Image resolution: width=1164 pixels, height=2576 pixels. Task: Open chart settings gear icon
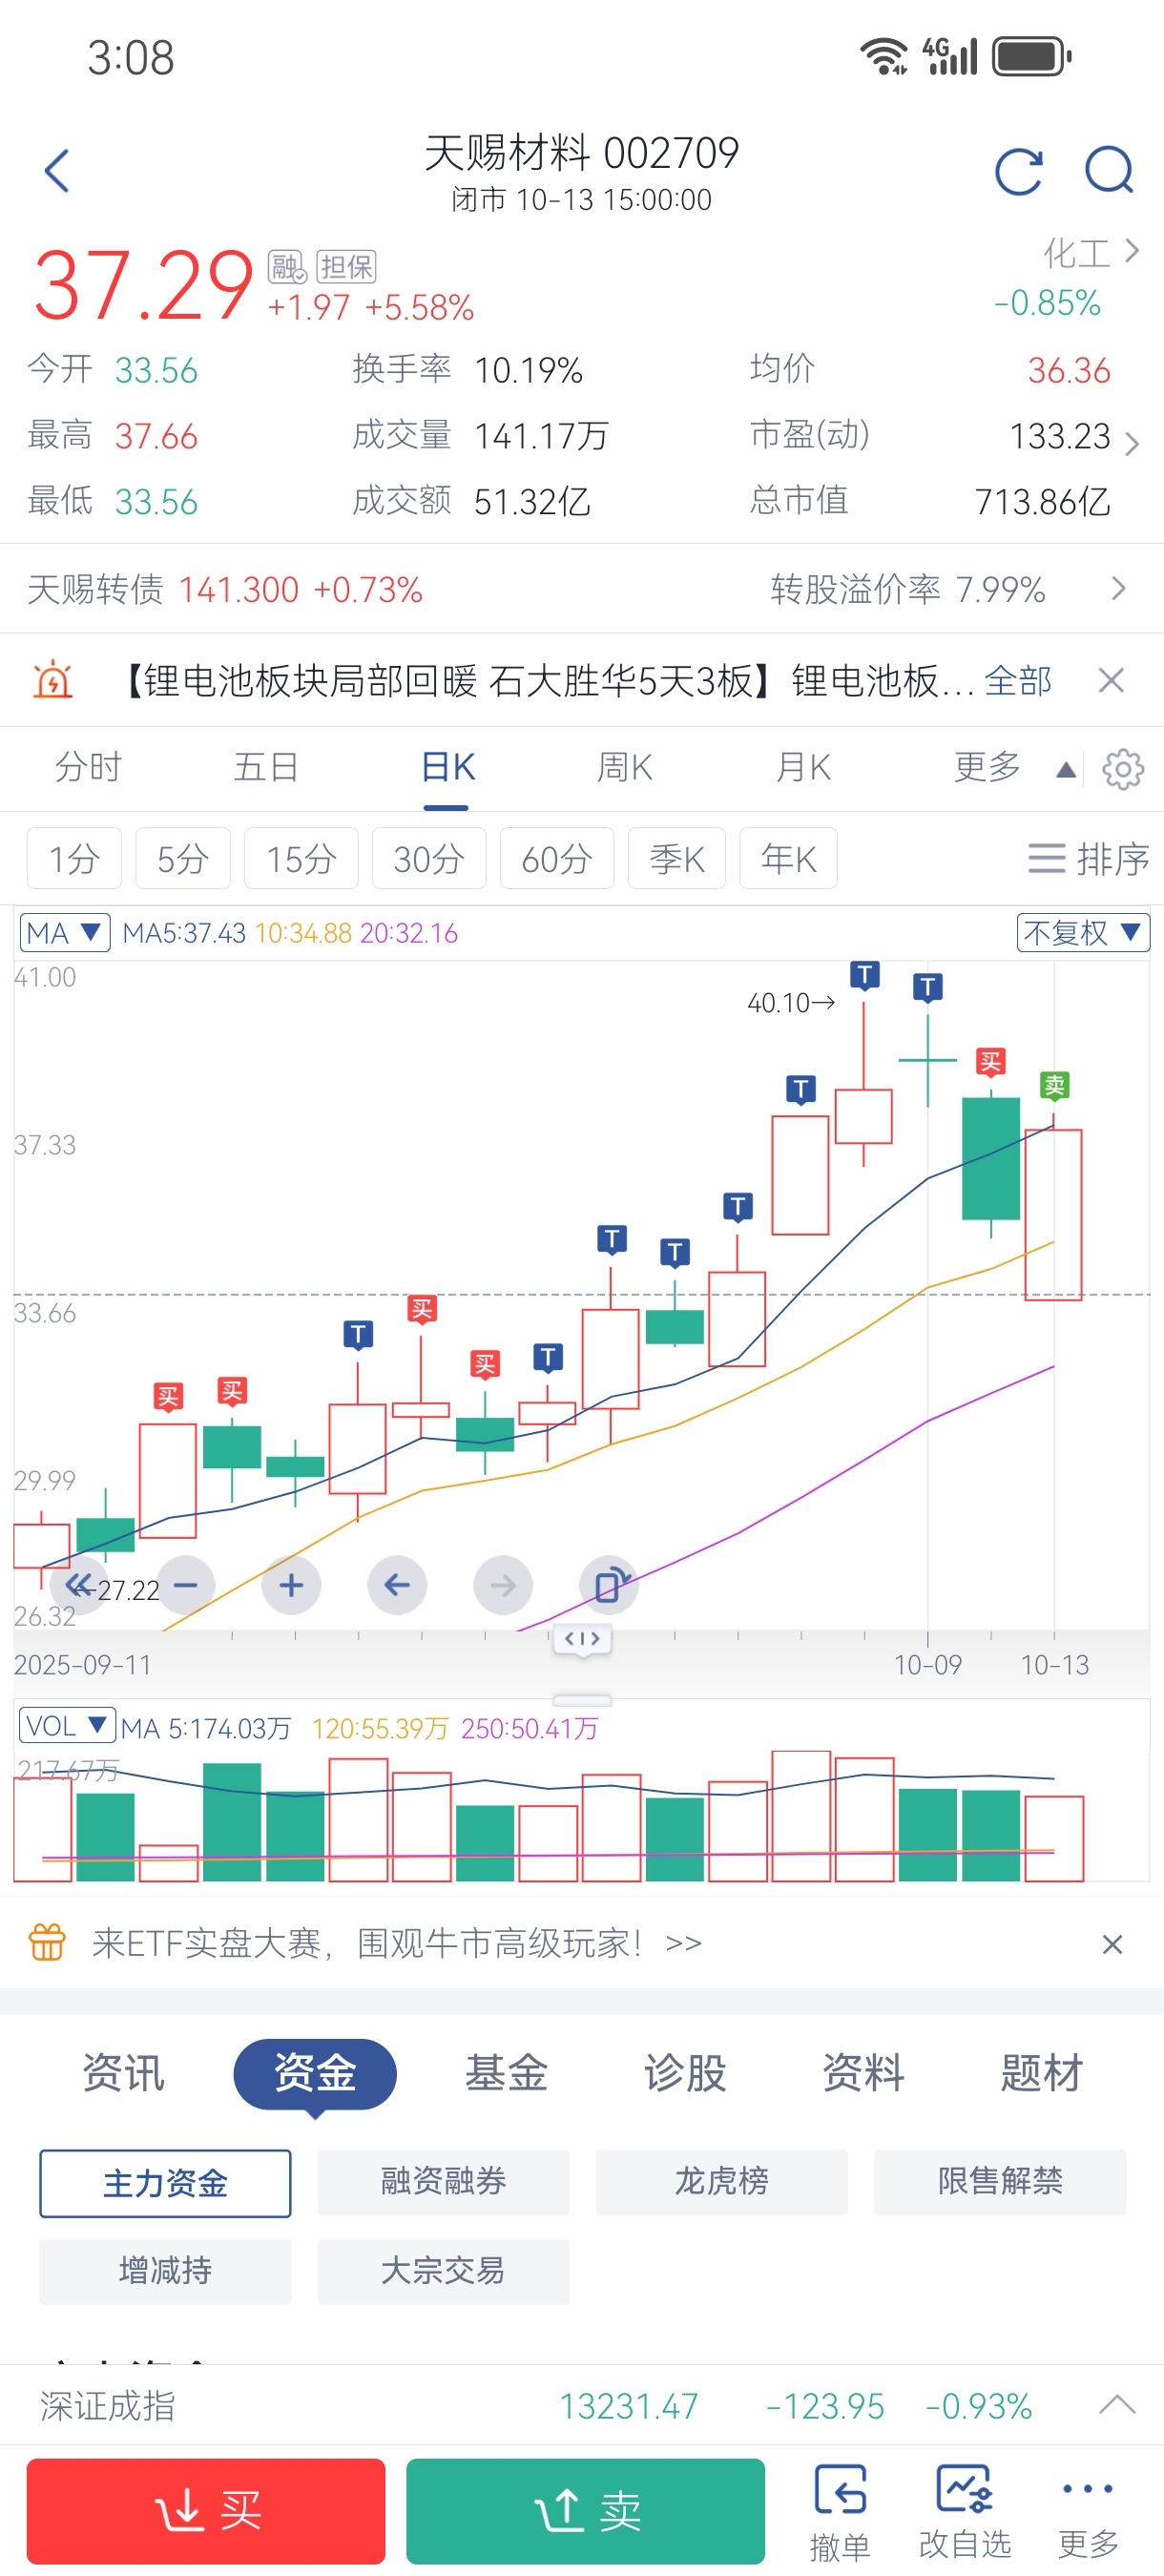coord(1122,769)
